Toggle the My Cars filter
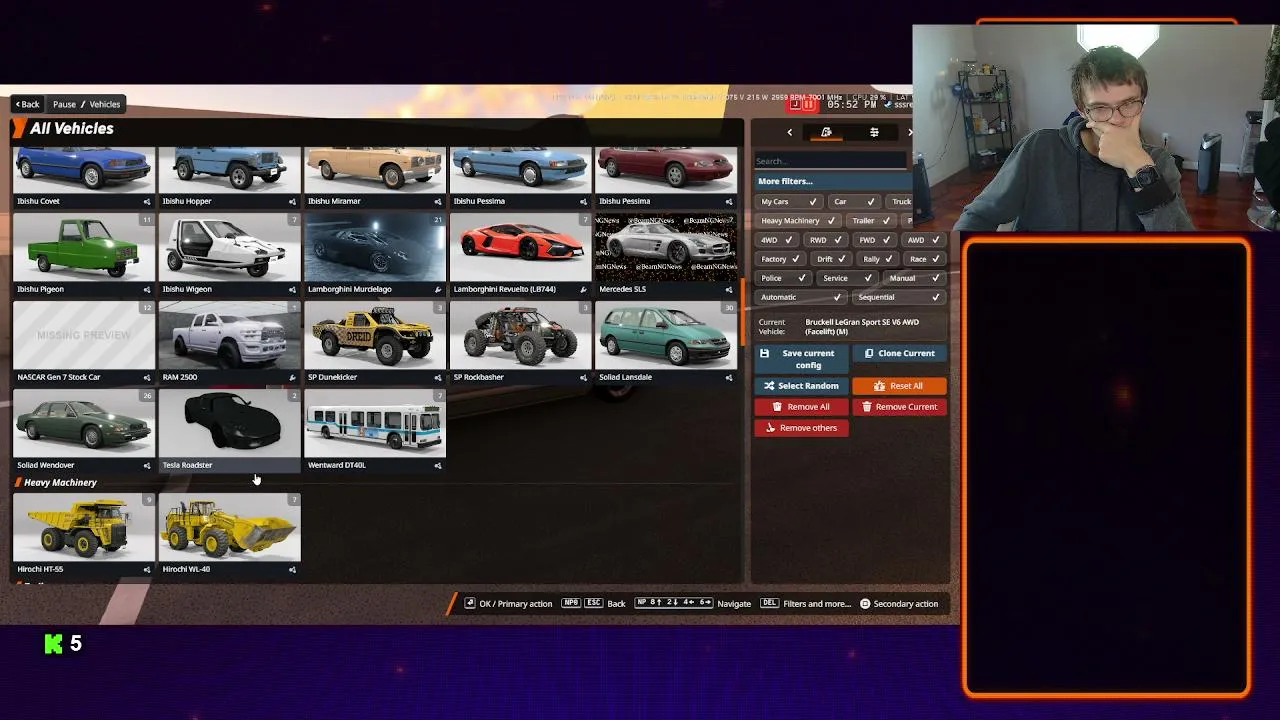The image size is (1280, 720). click(789, 202)
